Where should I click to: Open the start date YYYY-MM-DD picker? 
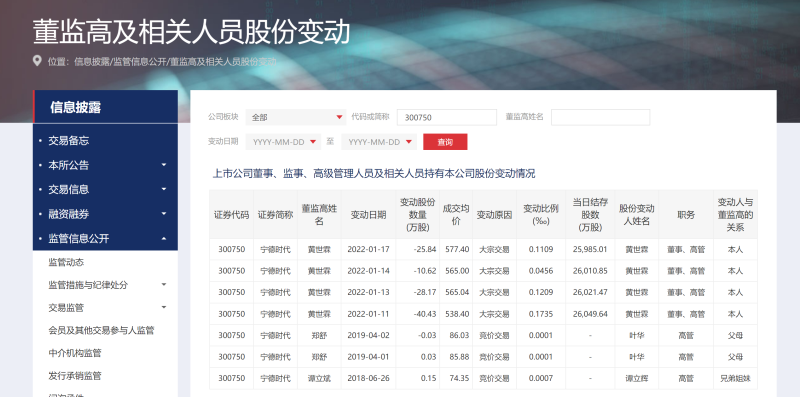[283, 142]
